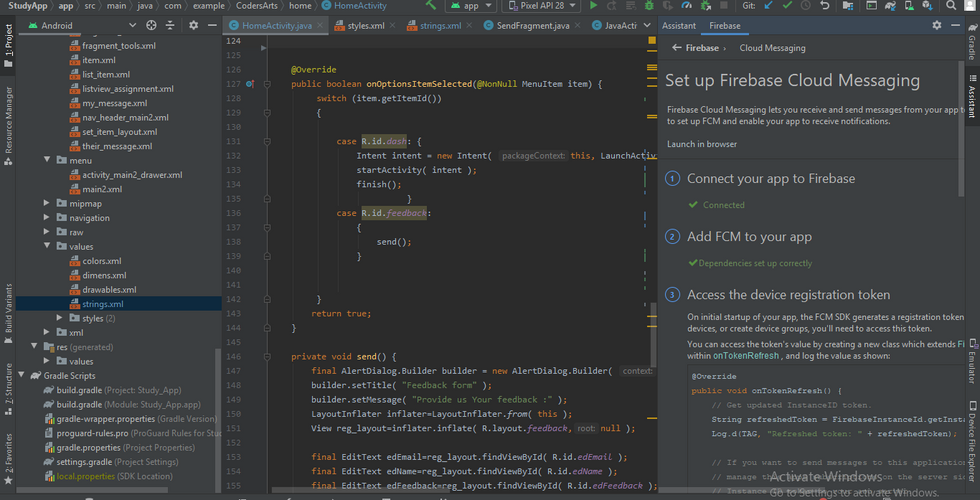
Task: Click the Search Everywhere magnifier icon
Action: pos(951,6)
